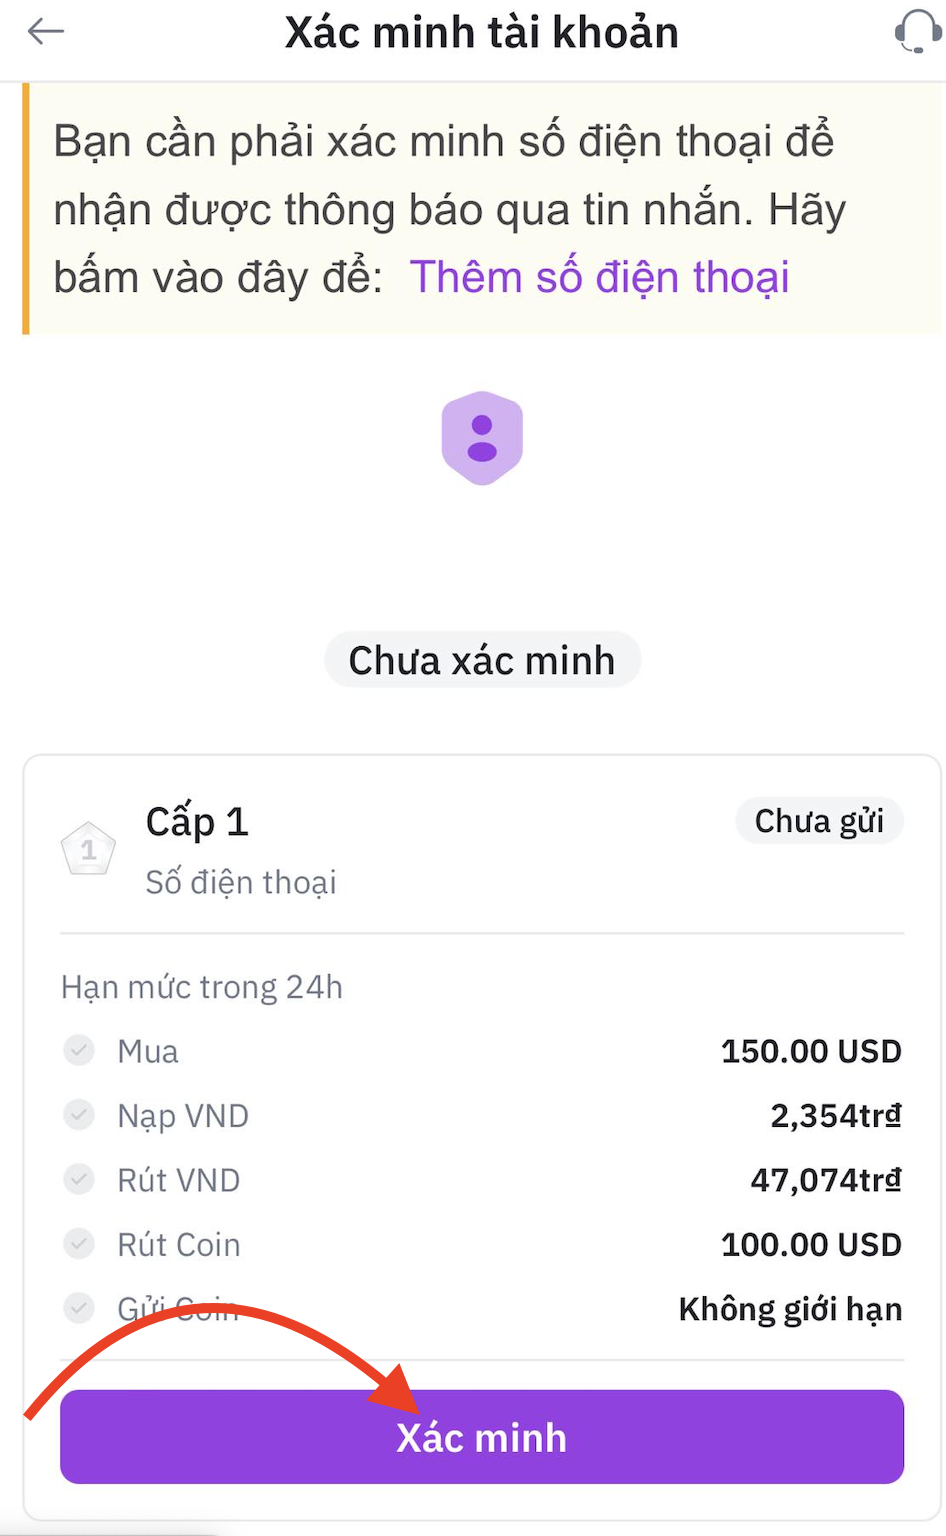Screen dimensions: 946x1536
Task: Tap the check icon beside Rút Coin
Action: (x=79, y=1244)
